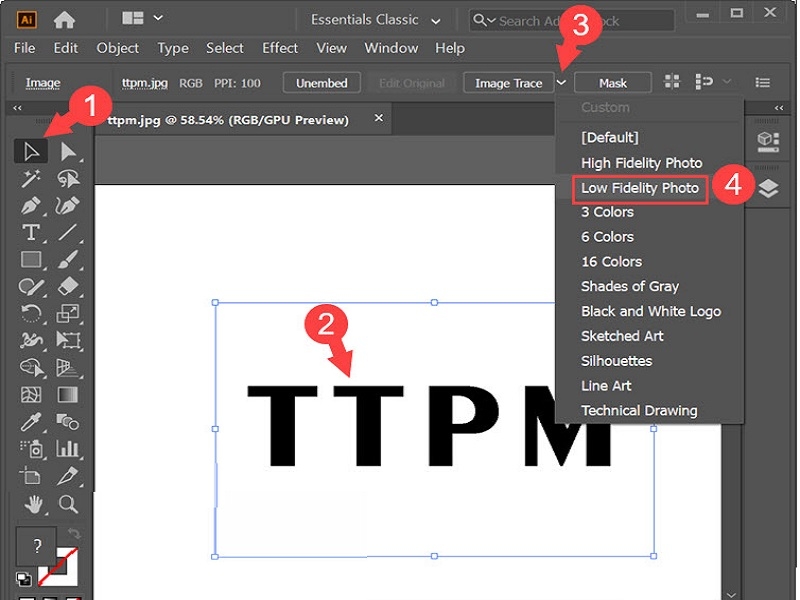Screen dimensions: 800x600
Task: Go to Illustrator Home screen
Action: [x=64, y=20]
